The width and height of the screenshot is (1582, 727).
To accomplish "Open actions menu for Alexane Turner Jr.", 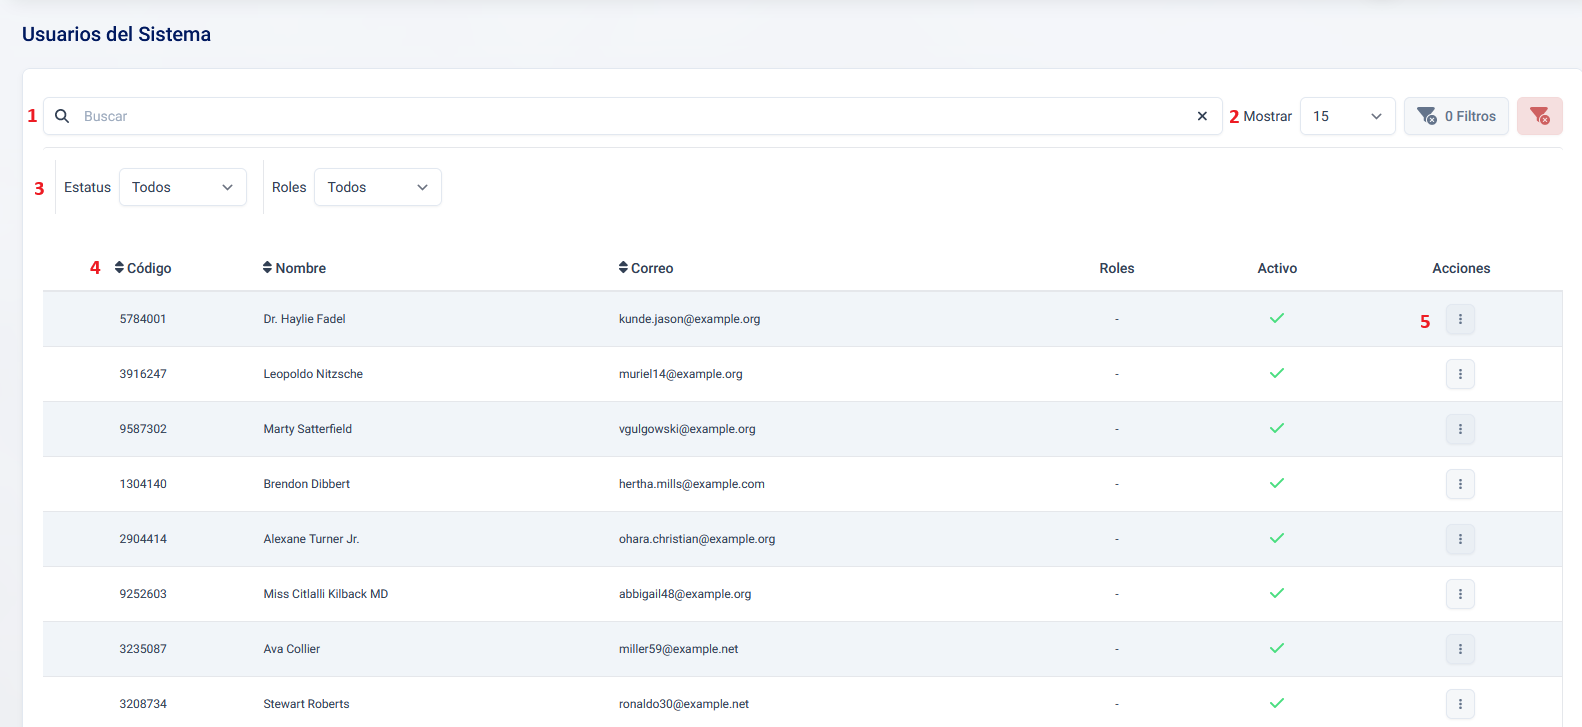I will tap(1460, 539).
